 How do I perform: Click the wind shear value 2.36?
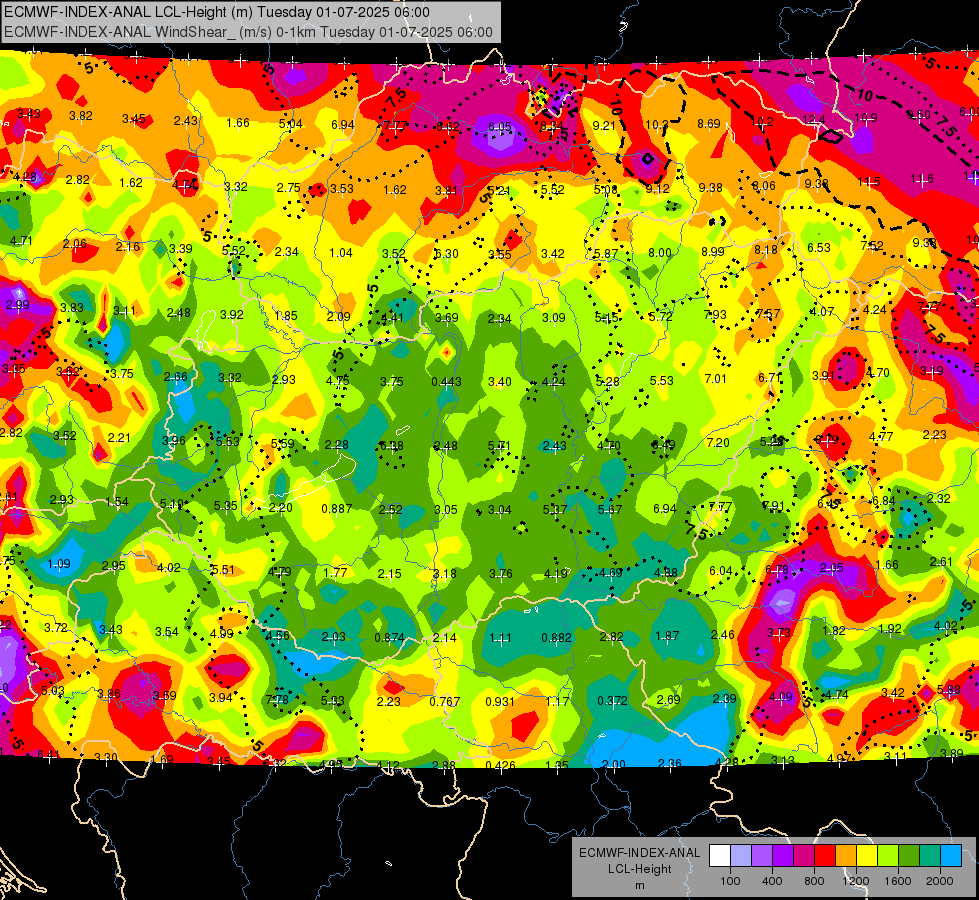click(x=669, y=764)
